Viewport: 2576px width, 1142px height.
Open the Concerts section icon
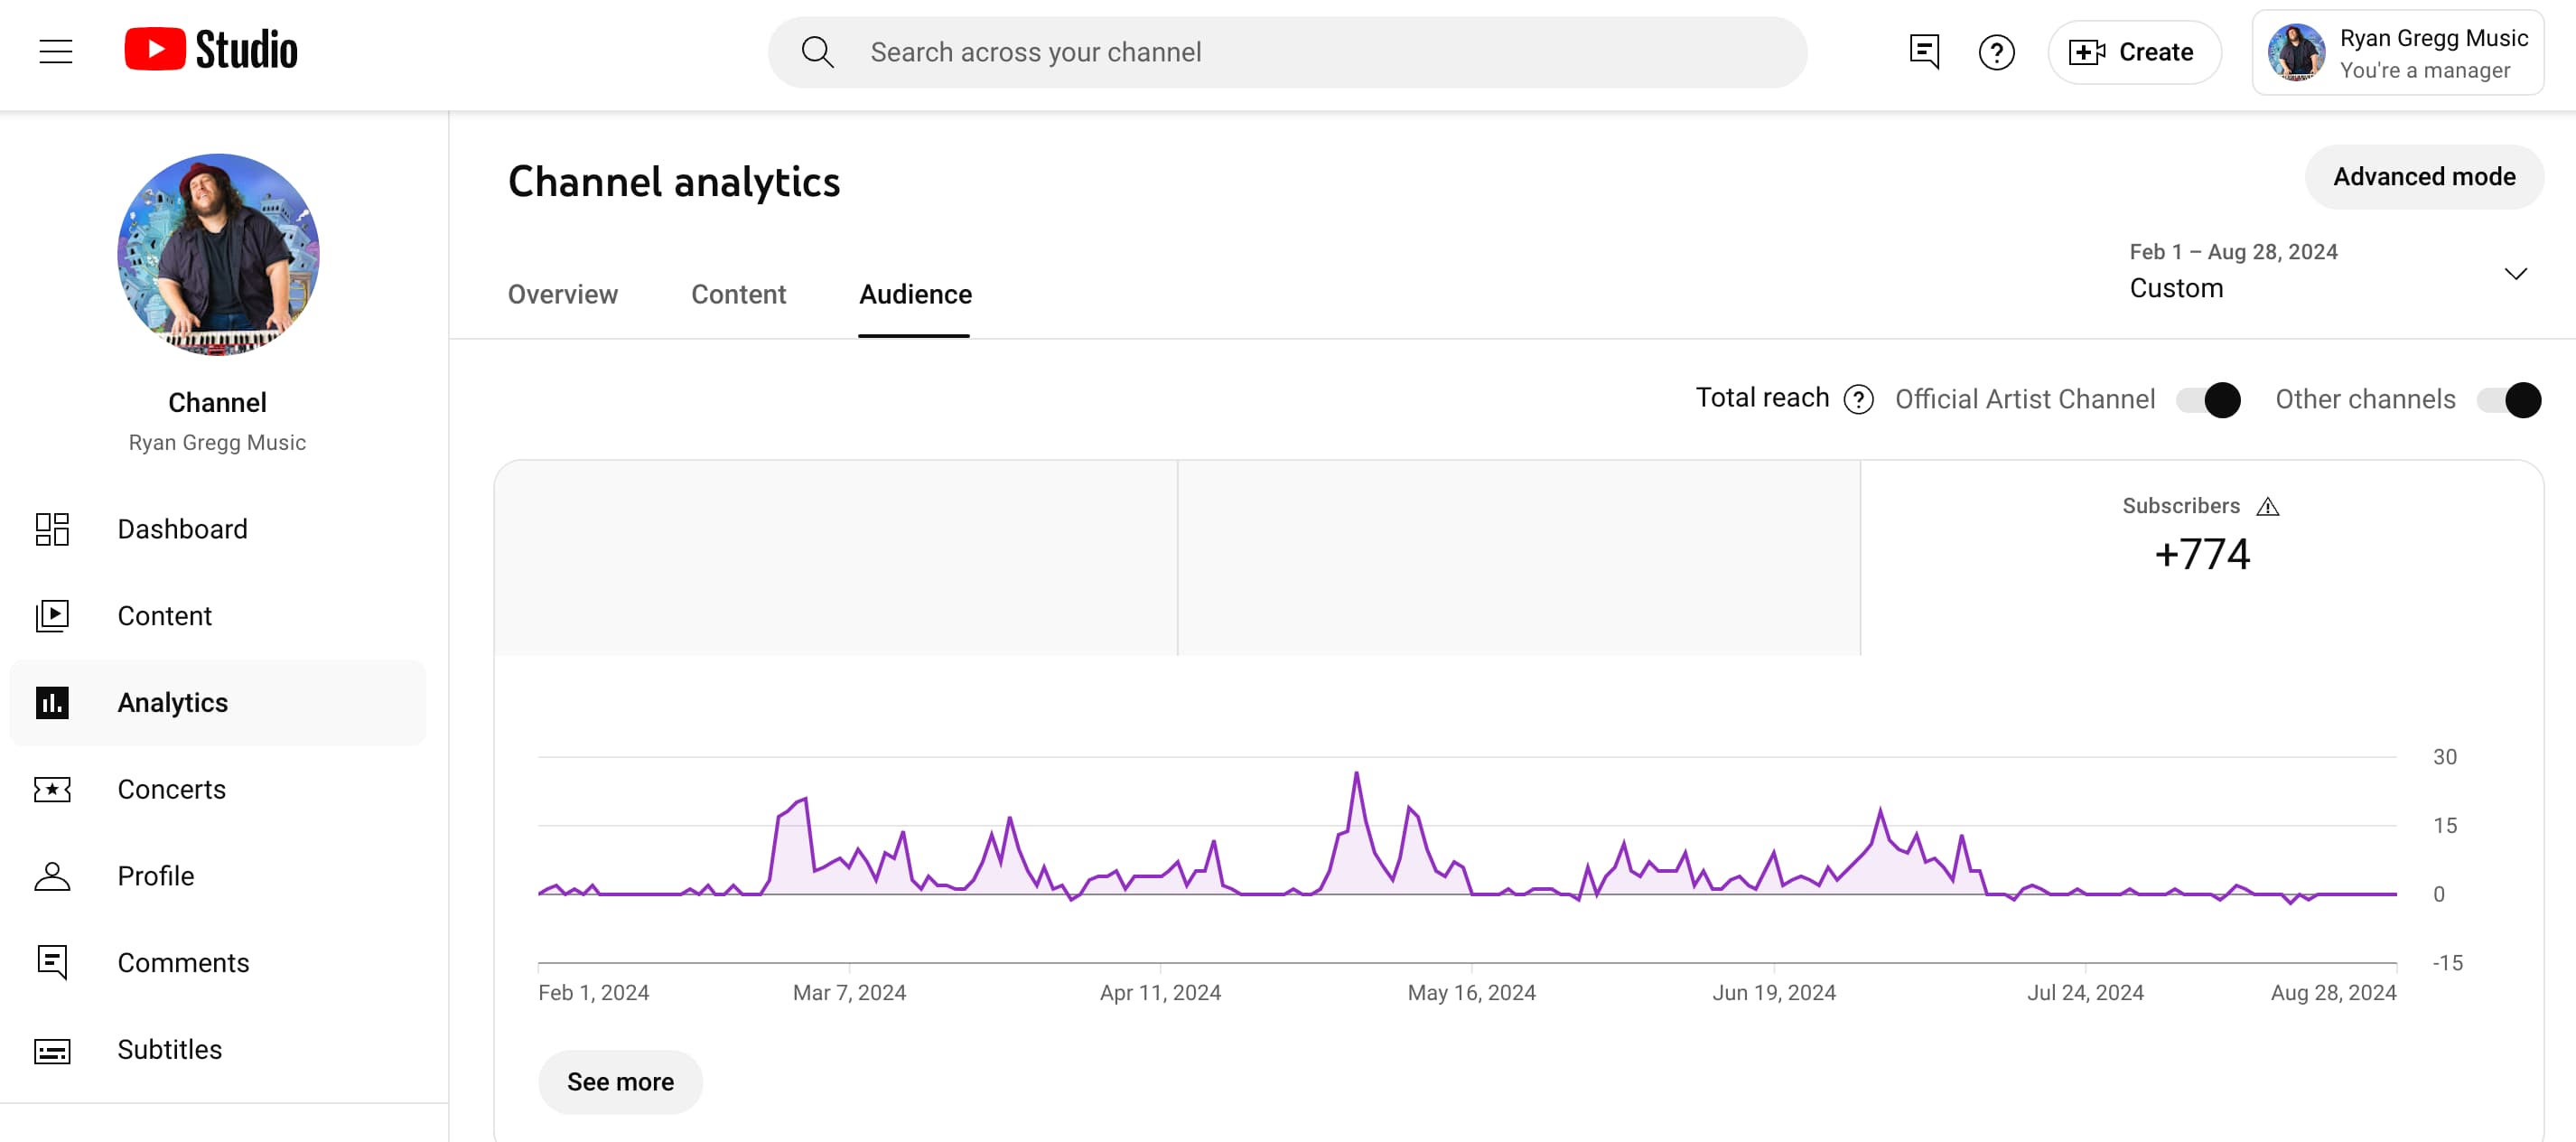pyautogui.click(x=52, y=789)
